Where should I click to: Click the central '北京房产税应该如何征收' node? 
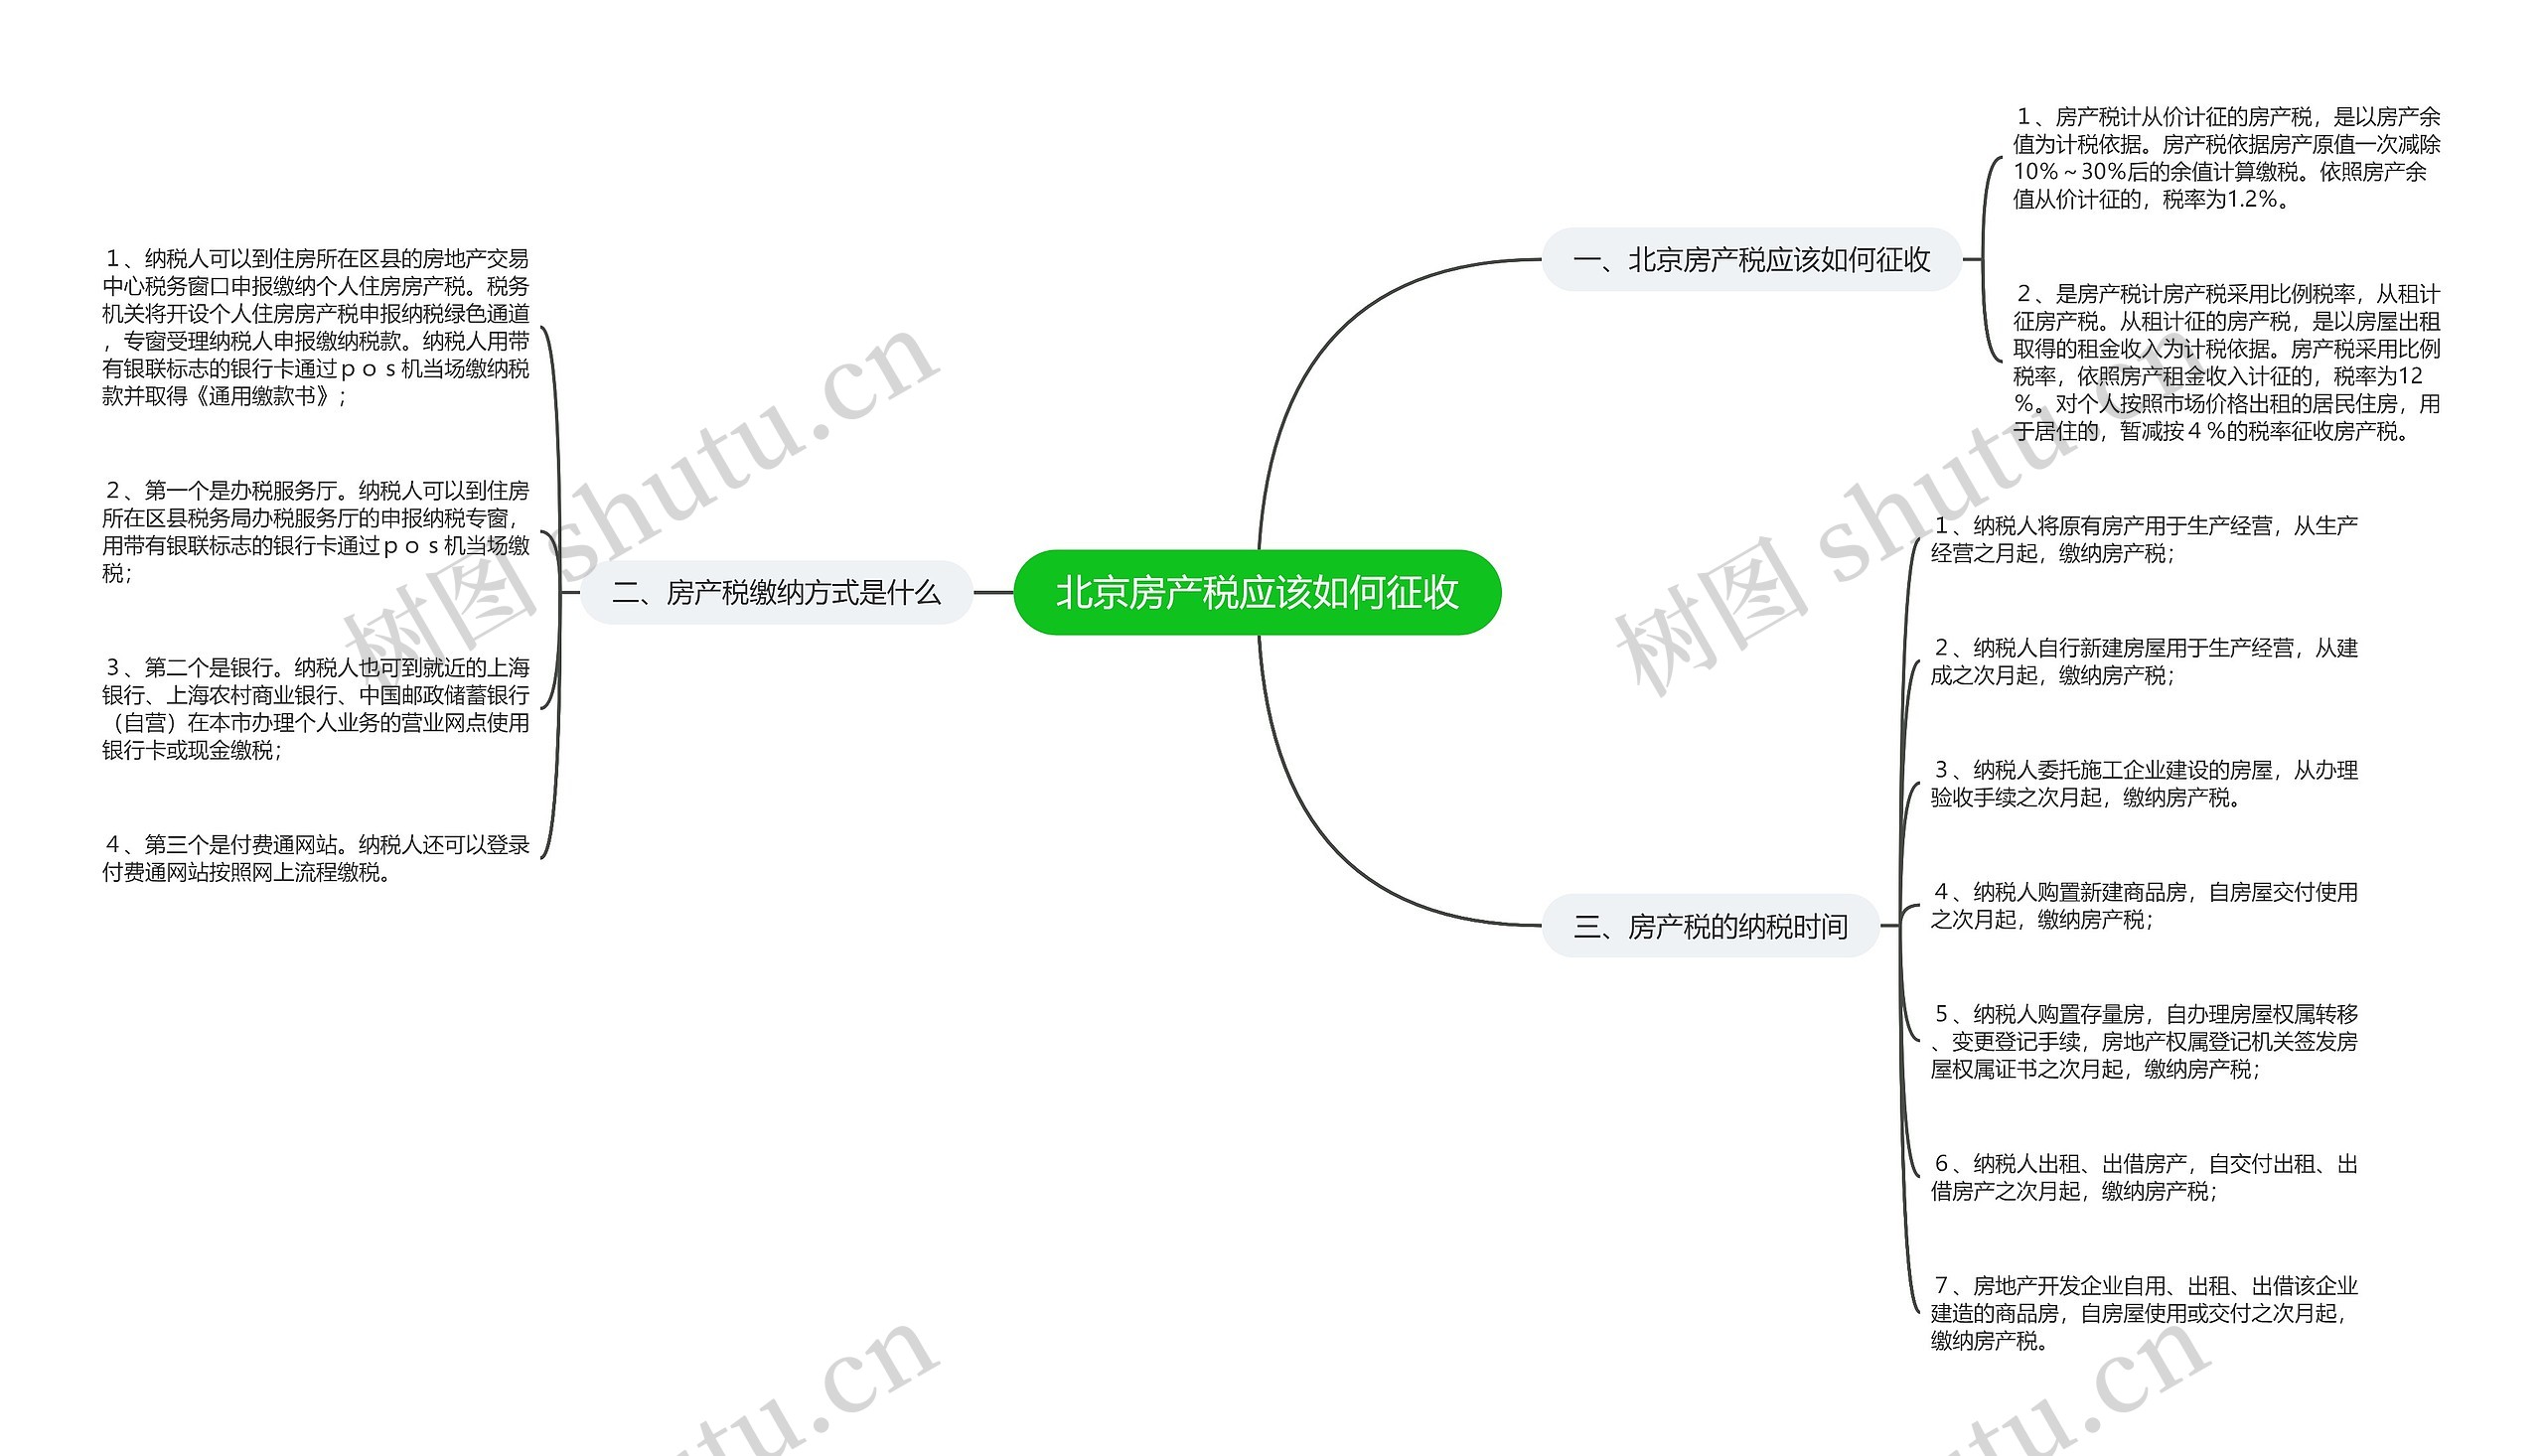tap(1223, 594)
